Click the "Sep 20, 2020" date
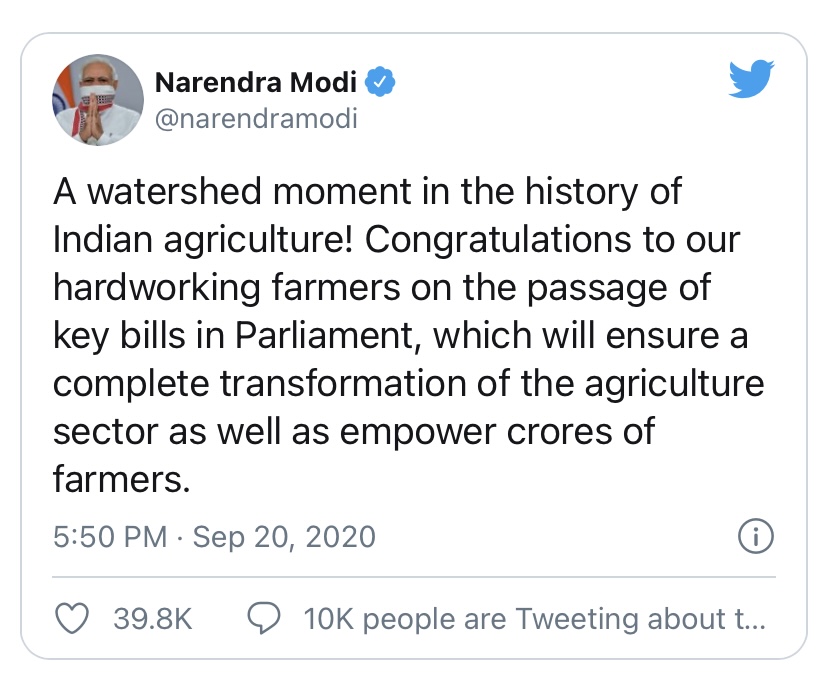Image resolution: width=828 pixels, height=679 pixels. tap(284, 537)
